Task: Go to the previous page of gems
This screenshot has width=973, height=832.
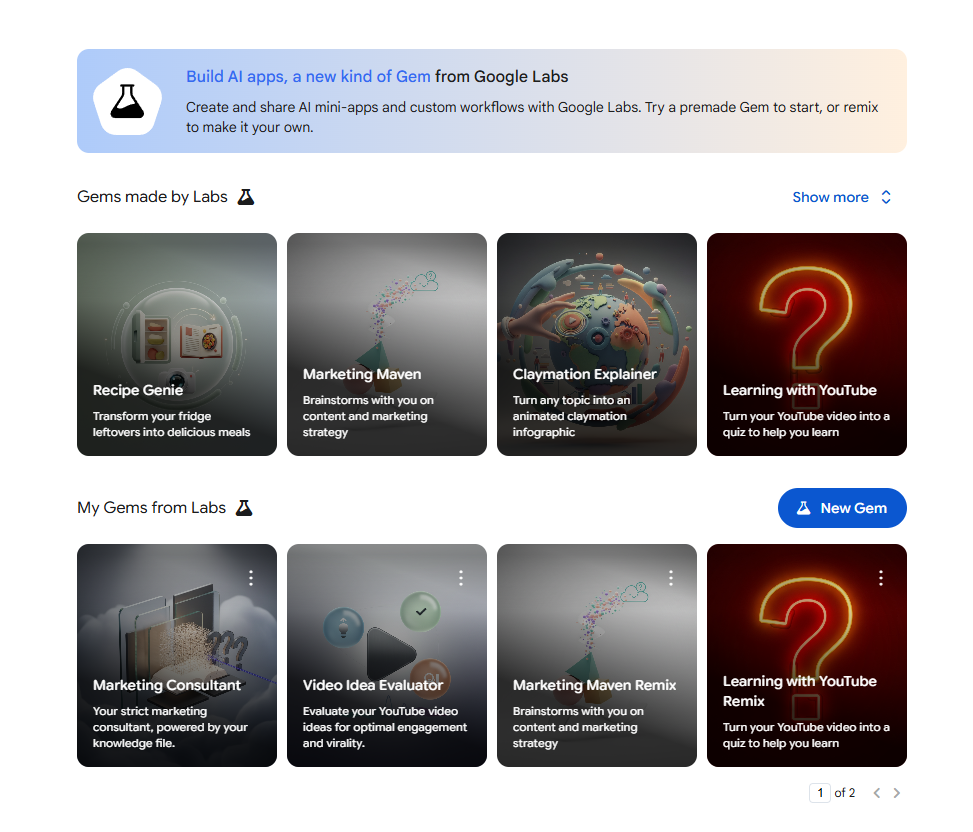Action: click(877, 793)
